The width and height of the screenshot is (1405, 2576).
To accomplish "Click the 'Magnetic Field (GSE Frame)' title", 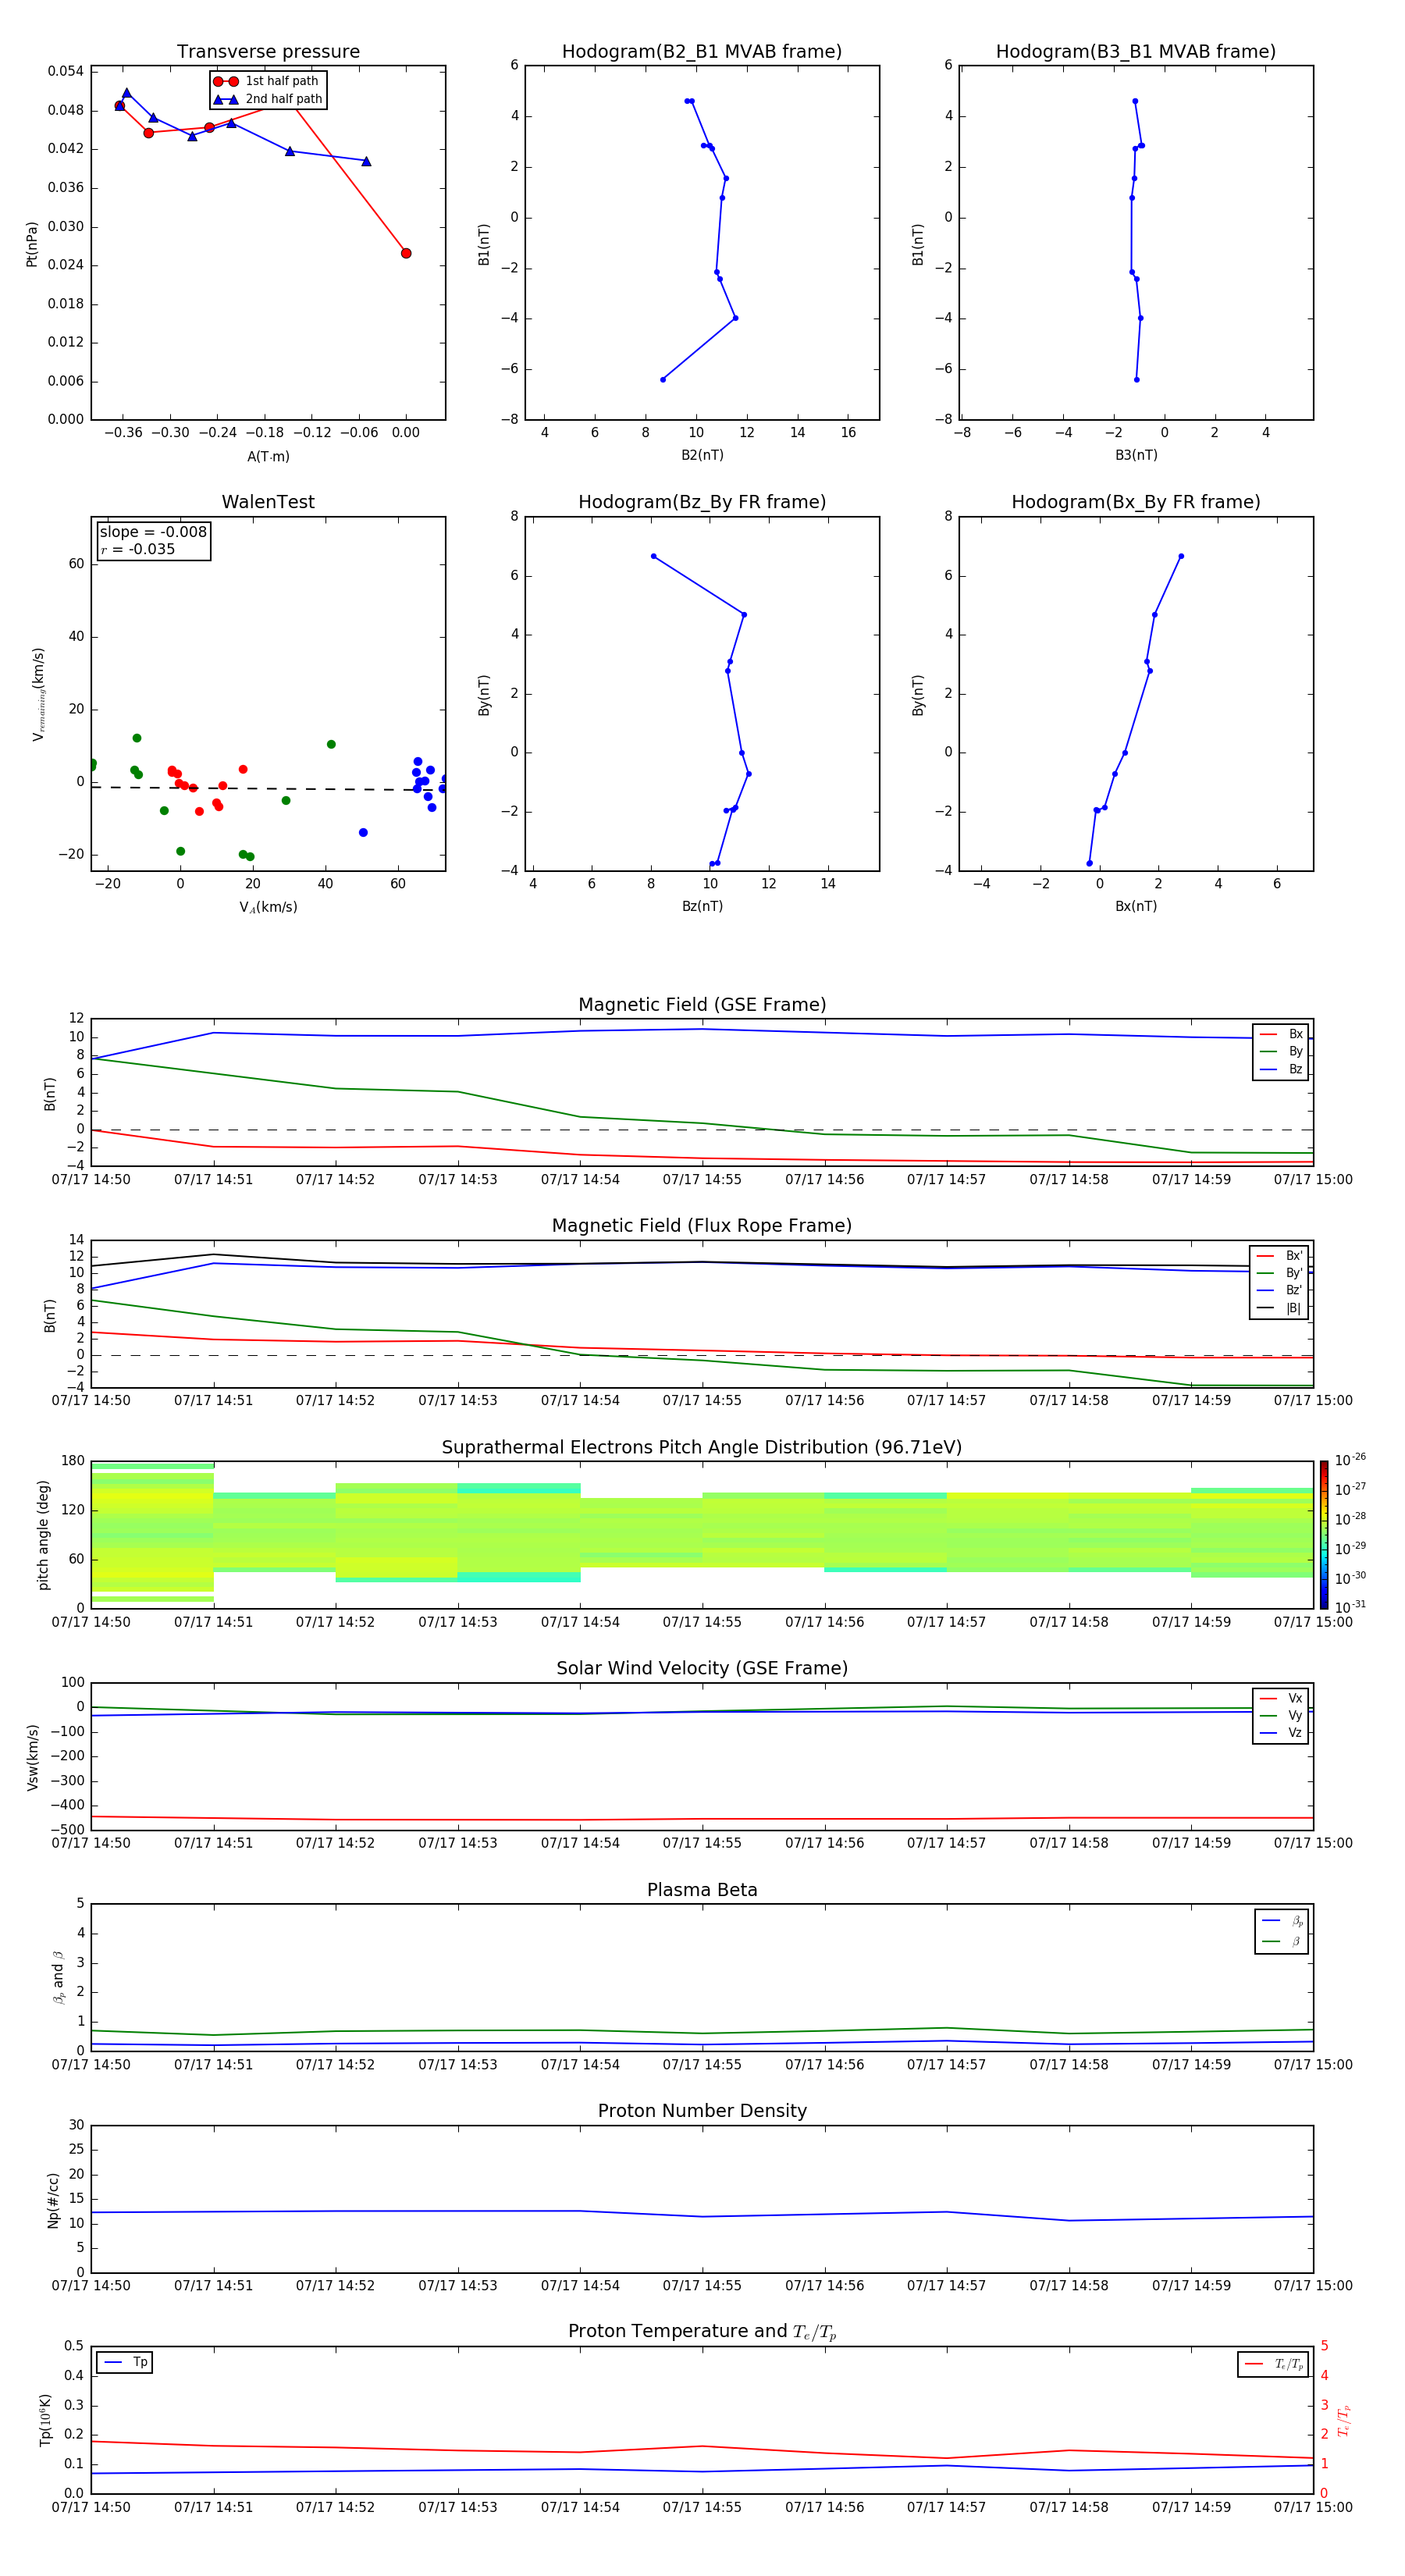I will click(702, 1005).
